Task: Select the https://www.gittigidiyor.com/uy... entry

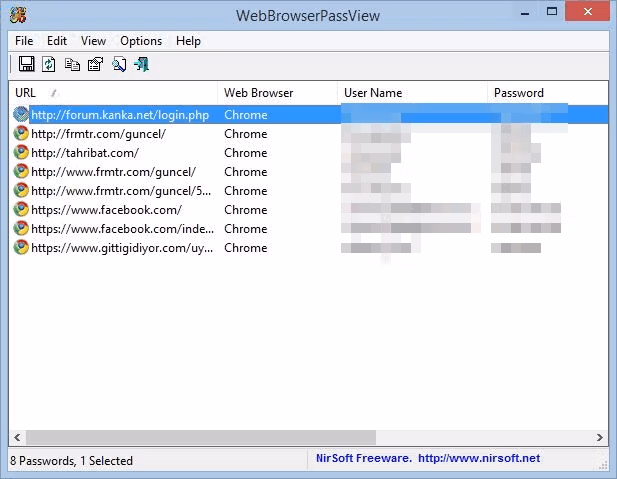Action: point(122,248)
